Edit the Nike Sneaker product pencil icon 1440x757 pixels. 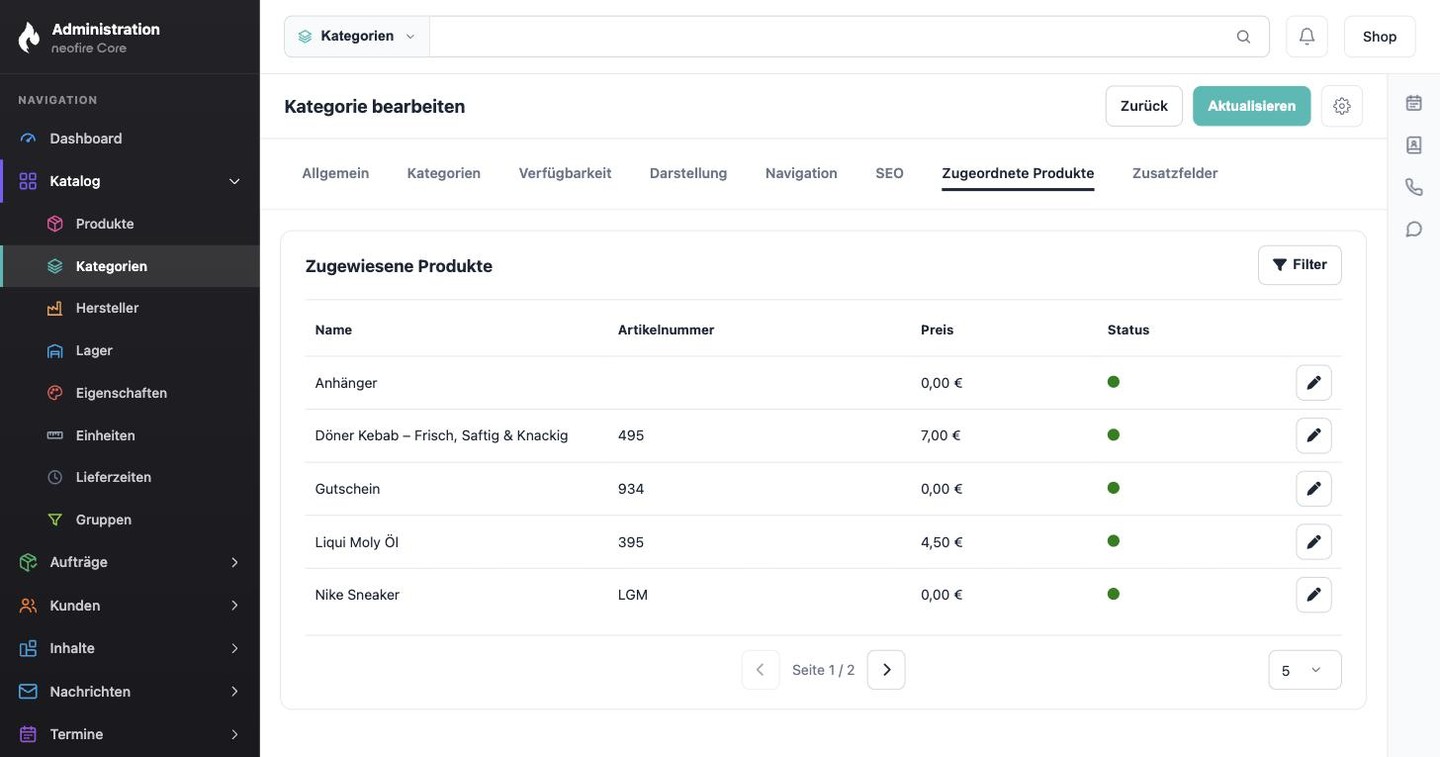(1314, 595)
